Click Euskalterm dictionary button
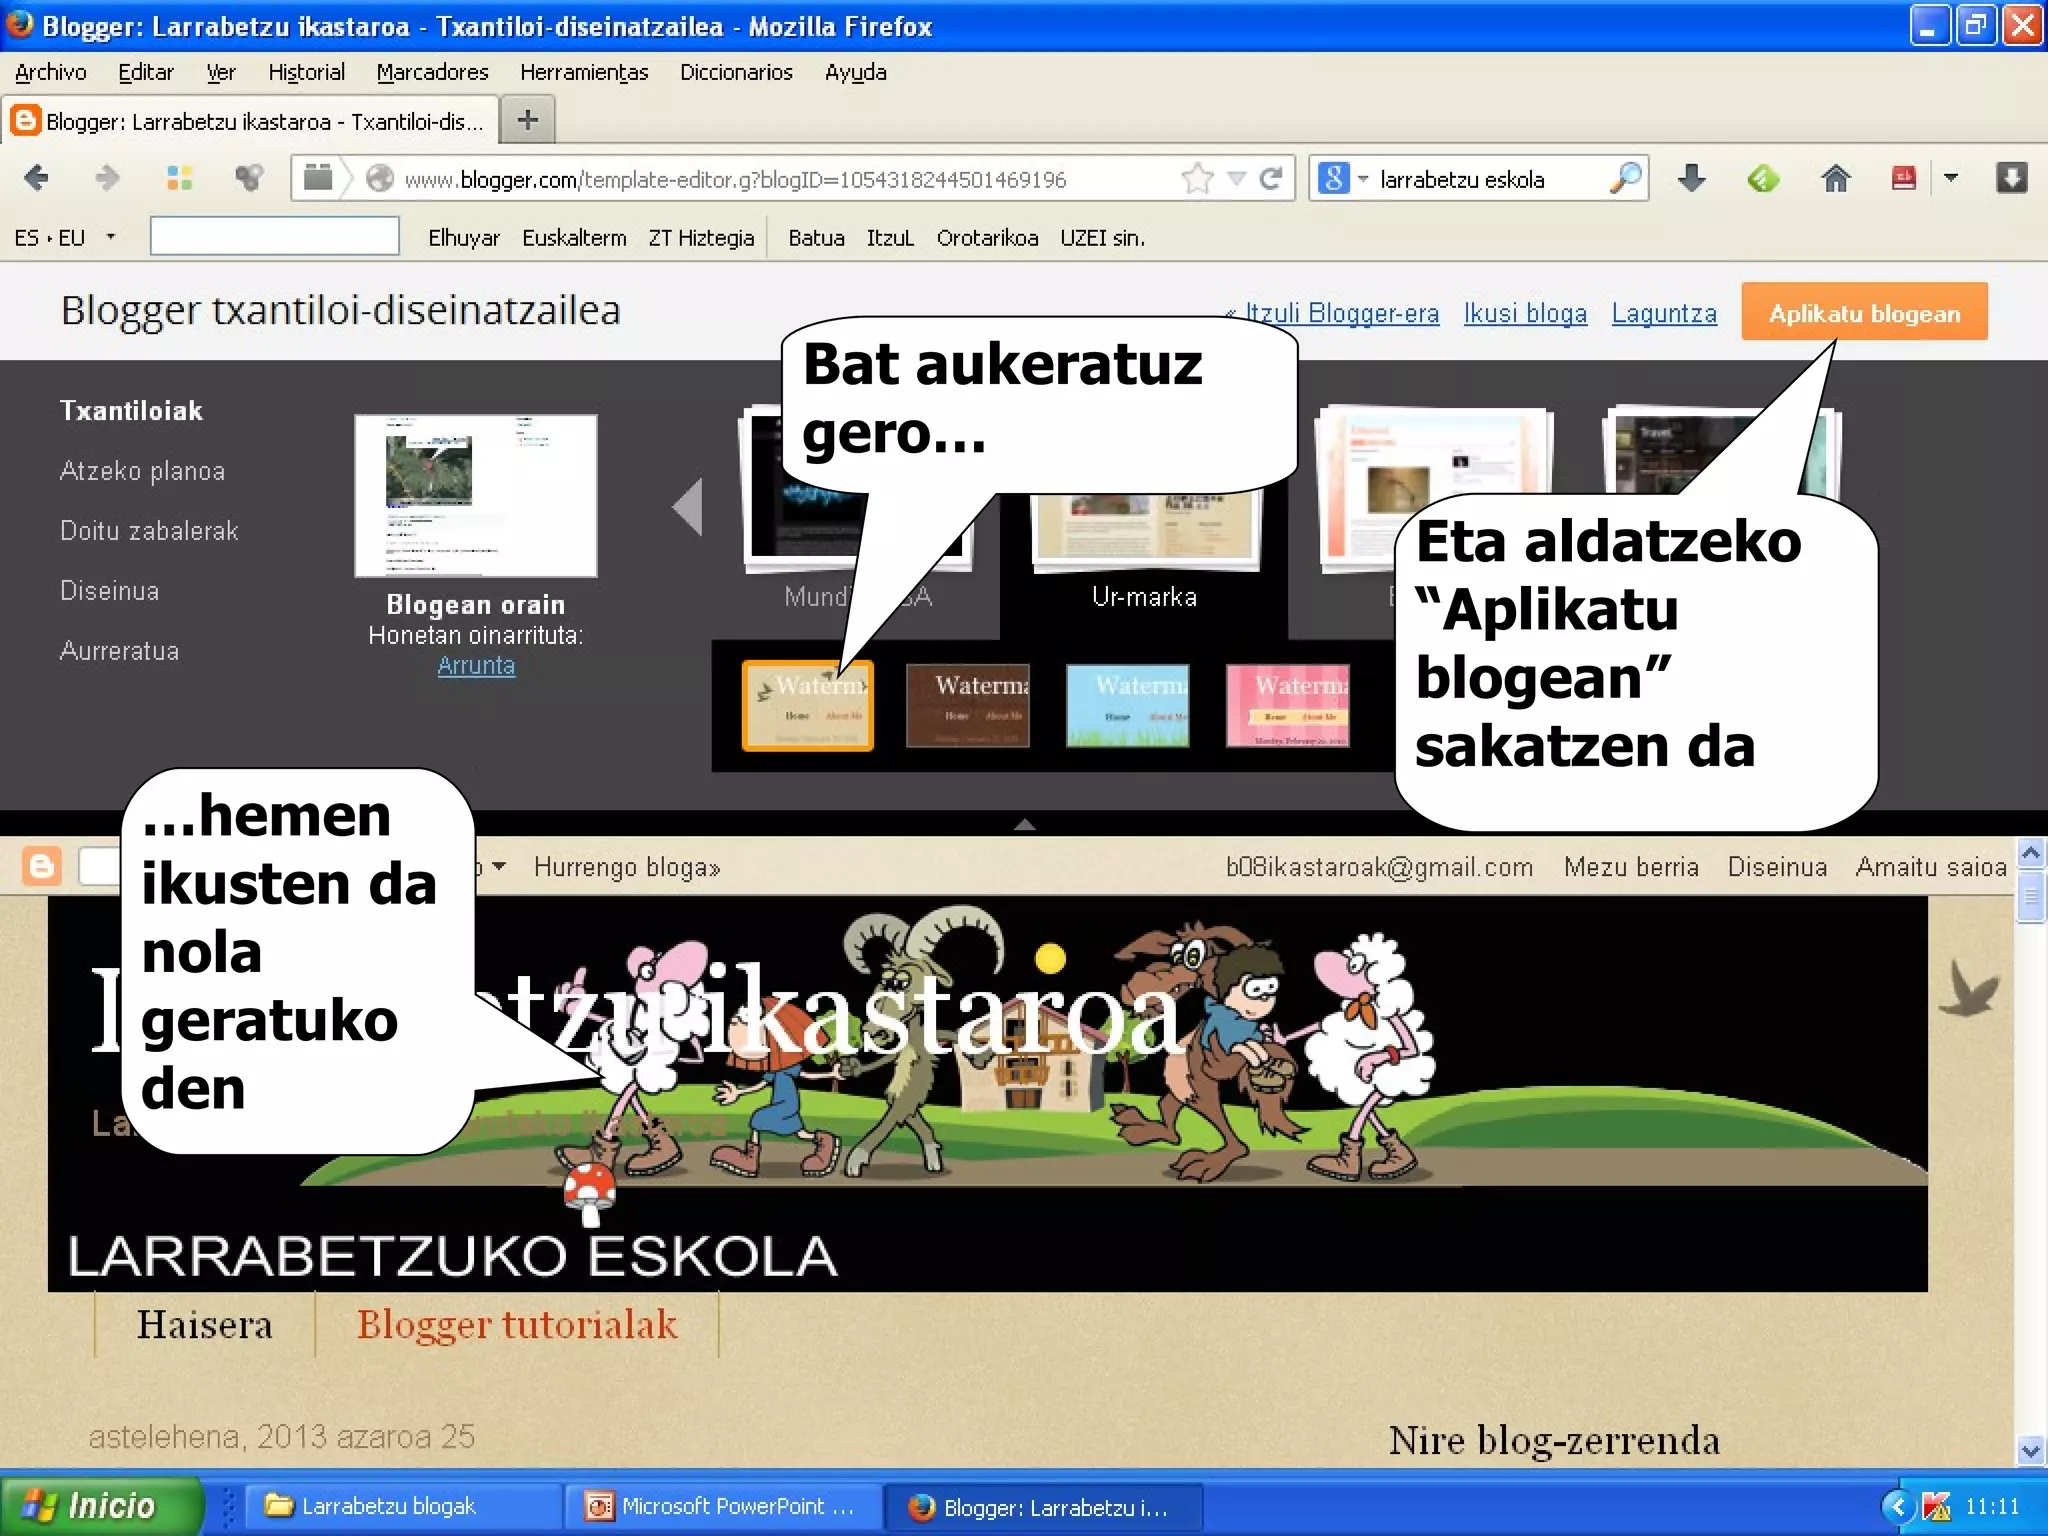Screen dimensions: 2048x1536 [x=574, y=238]
